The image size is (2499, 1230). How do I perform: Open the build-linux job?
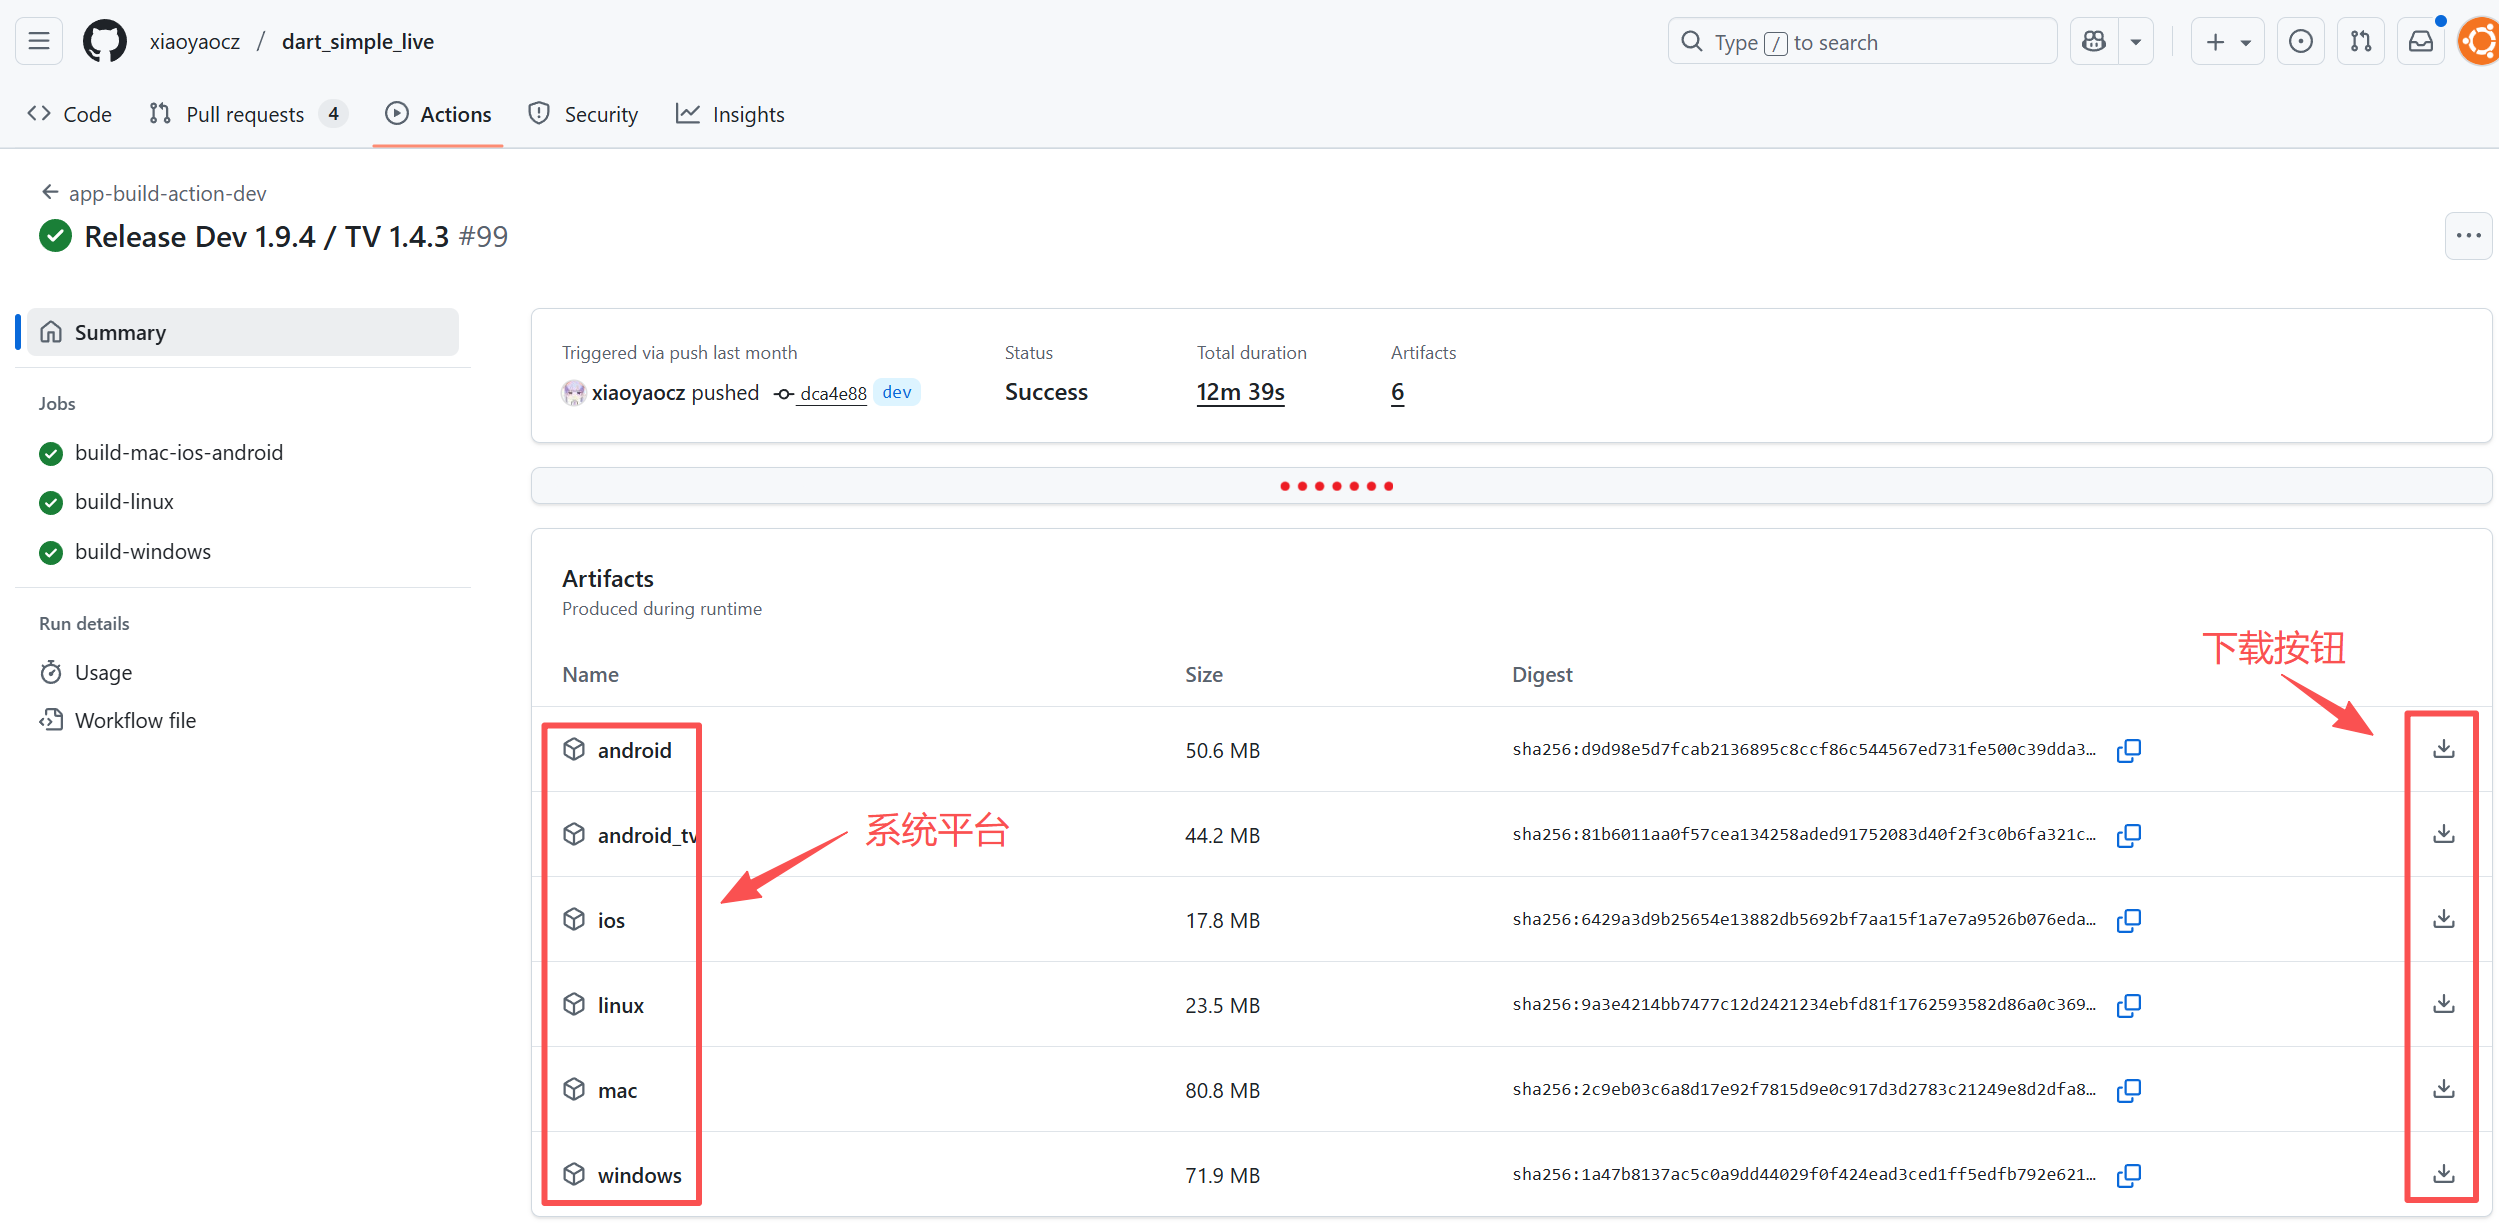(x=124, y=502)
